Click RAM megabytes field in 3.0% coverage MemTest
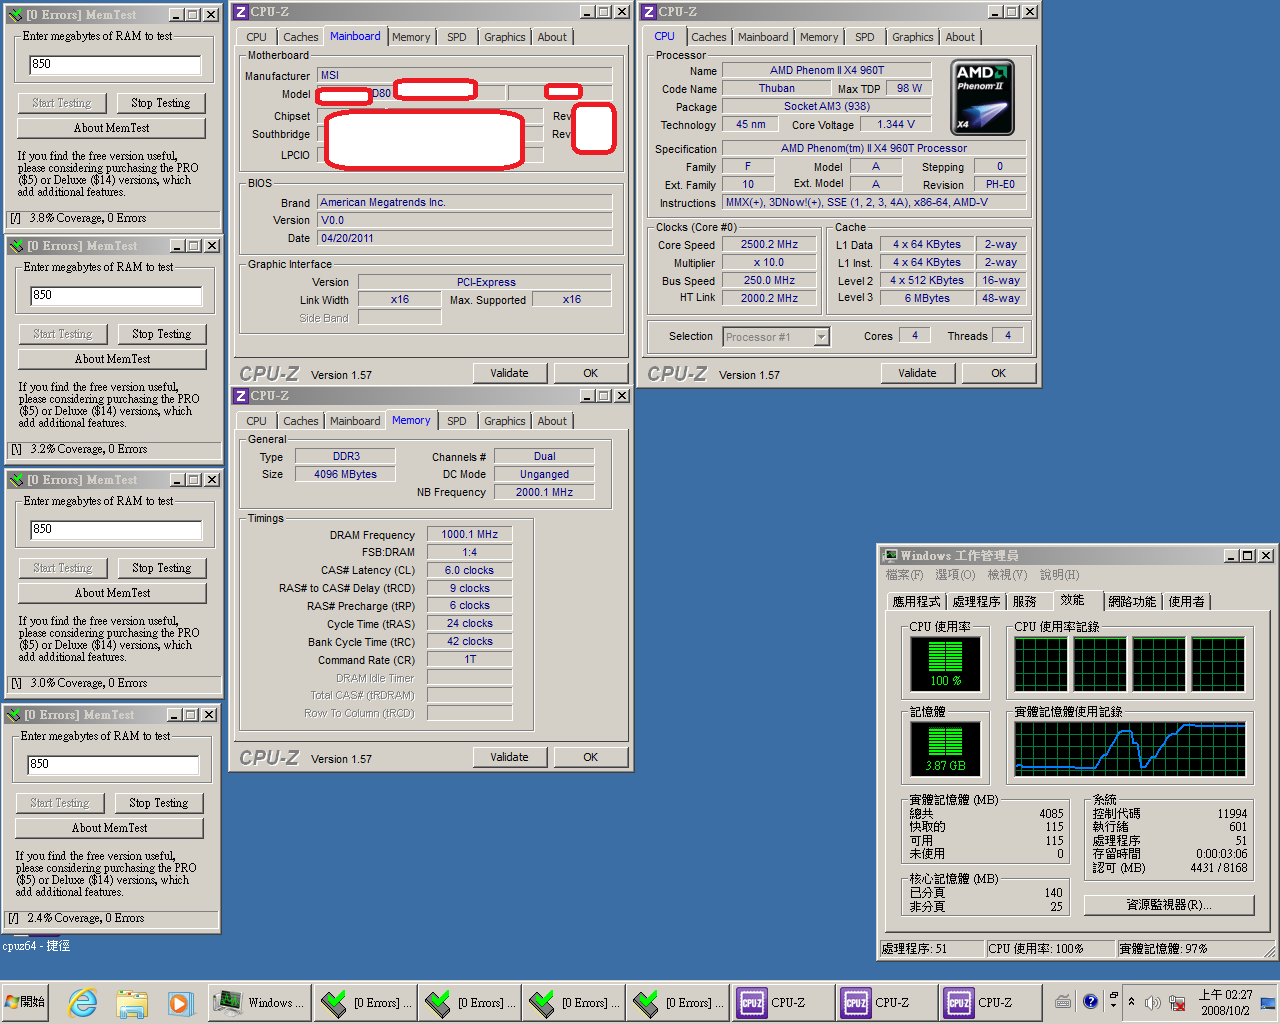The image size is (1280, 1024). [x=116, y=530]
